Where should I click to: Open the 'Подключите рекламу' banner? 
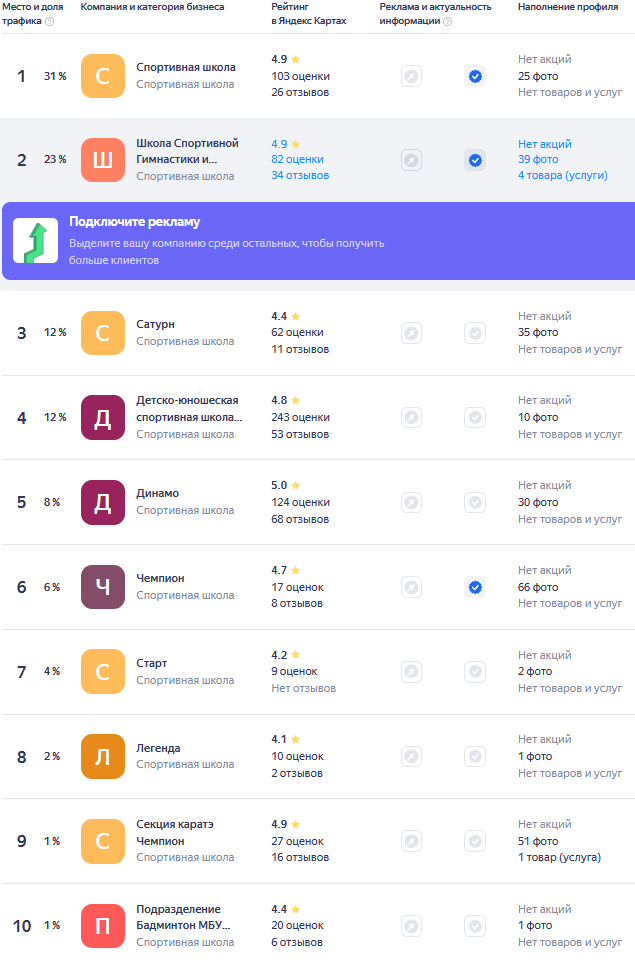[318, 241]
